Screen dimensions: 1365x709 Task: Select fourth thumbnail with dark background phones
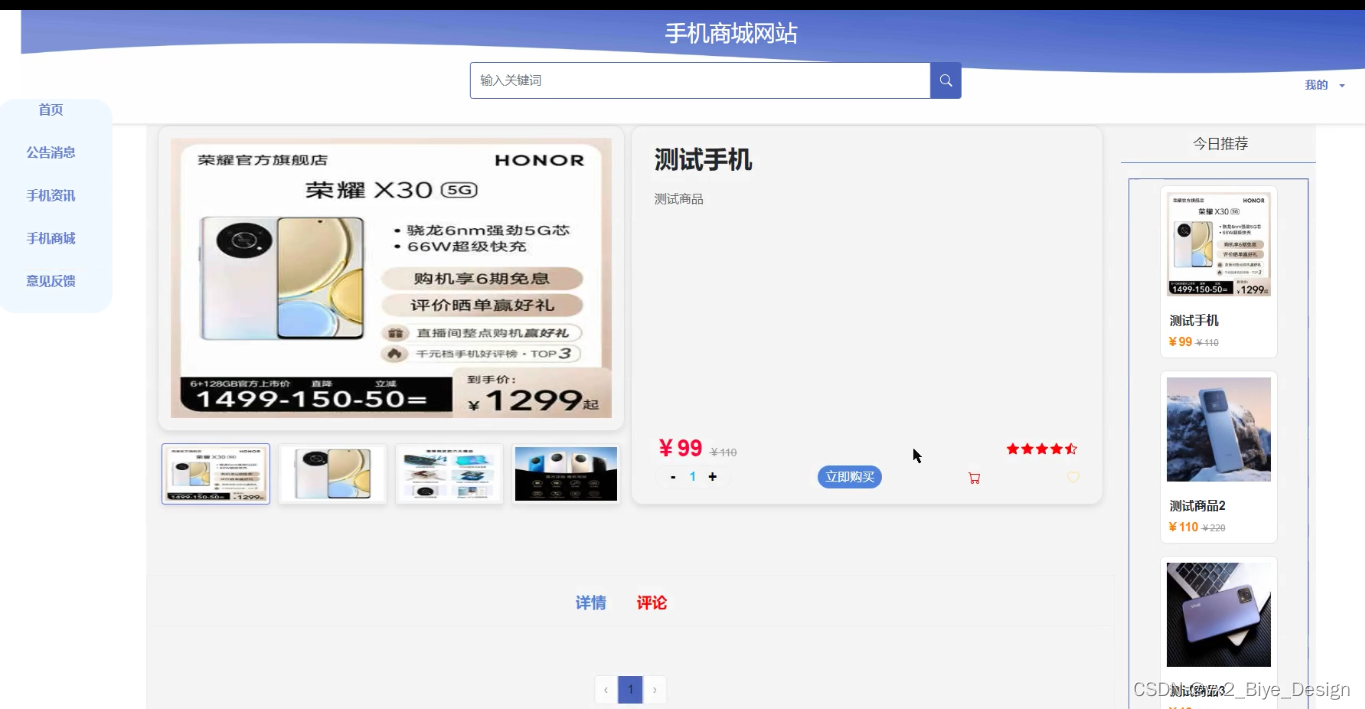[x=566, y=474]
